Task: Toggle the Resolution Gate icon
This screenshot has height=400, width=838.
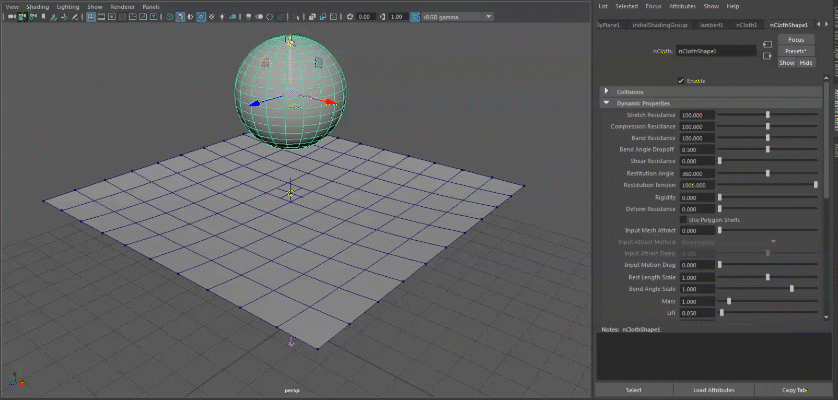Action: click(112, 17)
